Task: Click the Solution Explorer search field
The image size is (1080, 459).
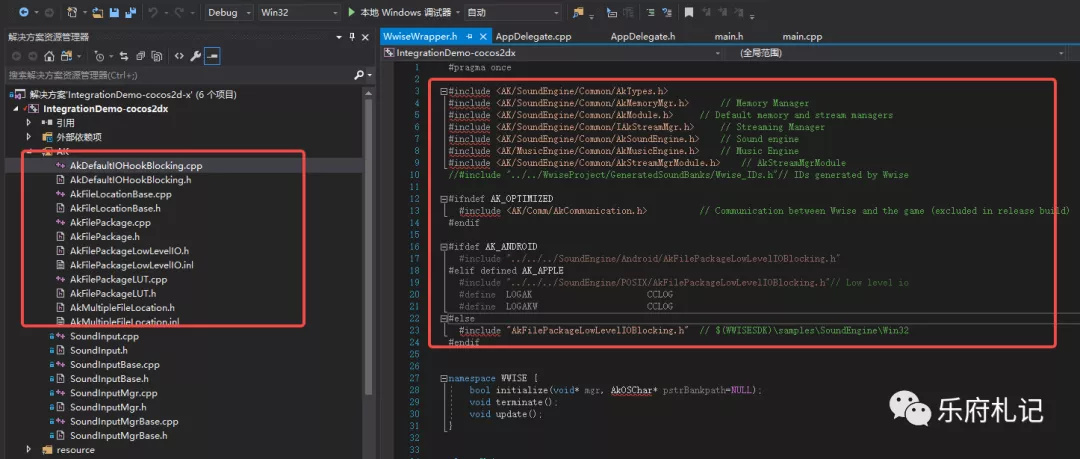Action: coord(179,74)
